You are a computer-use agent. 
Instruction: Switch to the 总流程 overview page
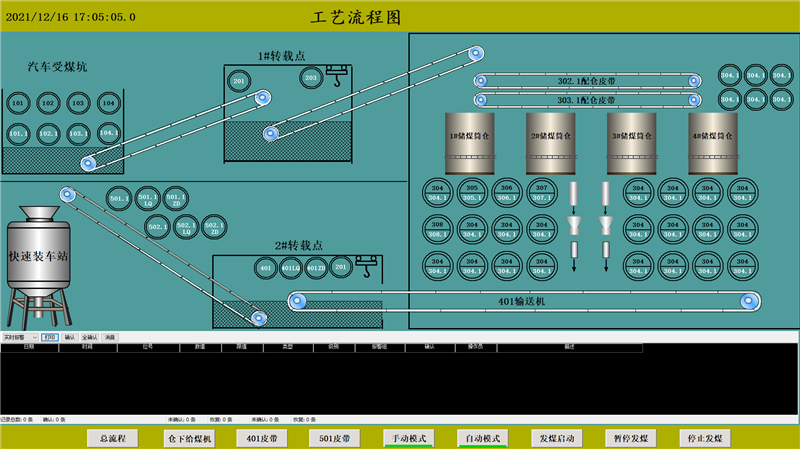(112, 438)
